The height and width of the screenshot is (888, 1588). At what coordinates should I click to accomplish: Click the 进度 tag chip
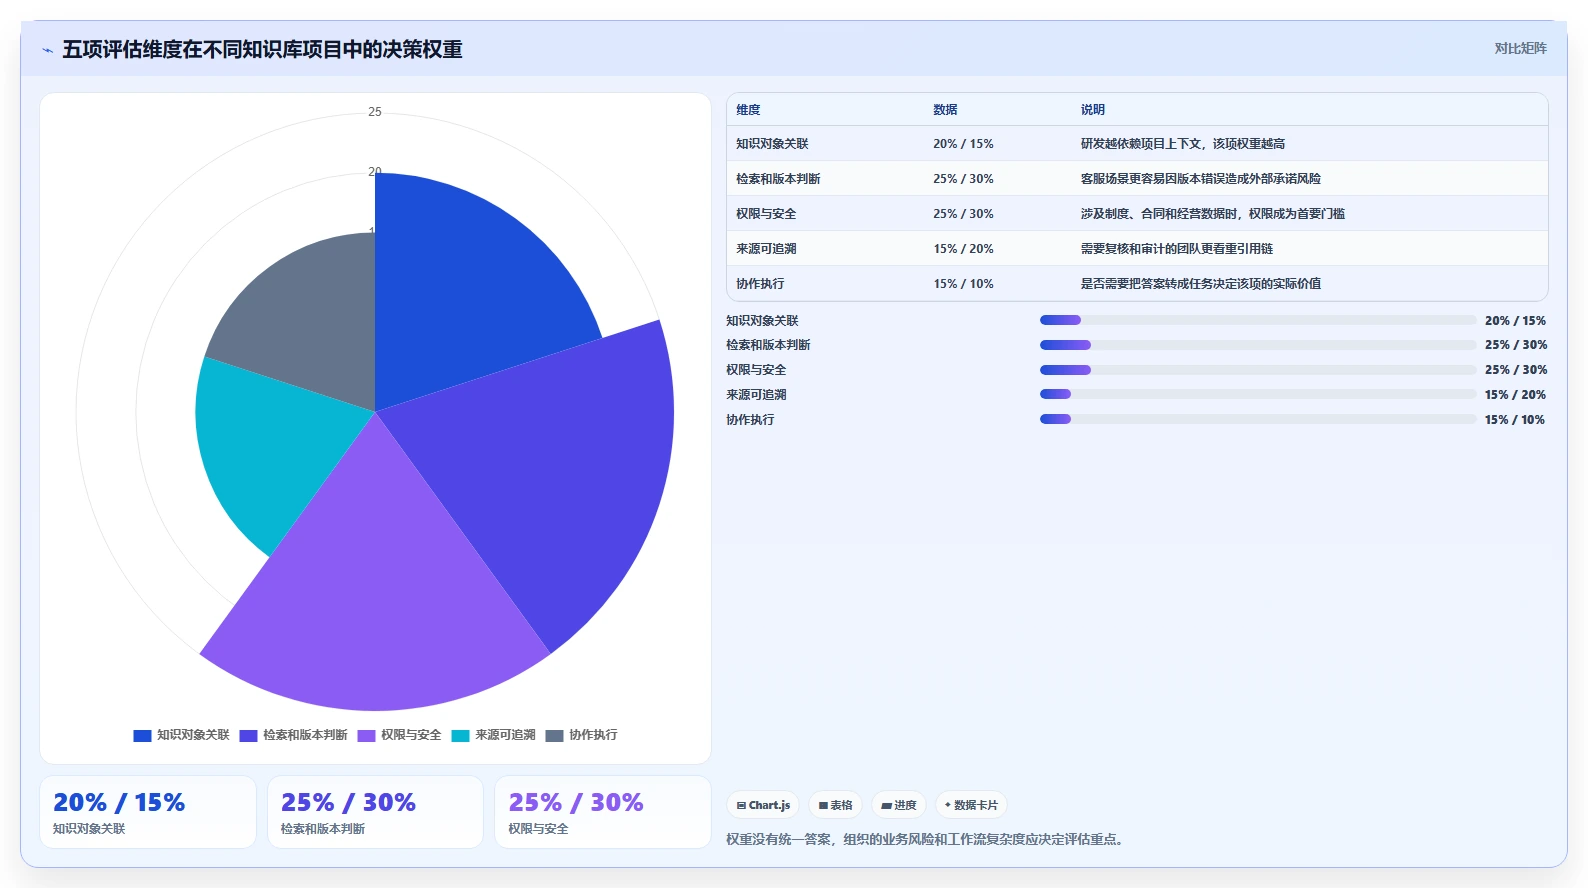point(899,805)
